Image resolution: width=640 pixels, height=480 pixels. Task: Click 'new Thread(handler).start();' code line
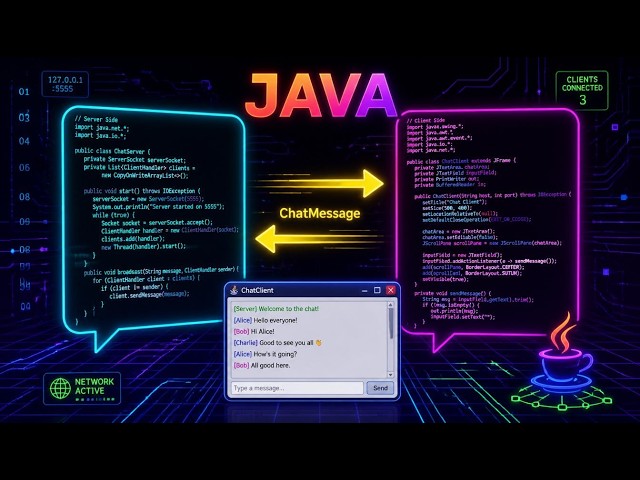[x=143, y=247]
